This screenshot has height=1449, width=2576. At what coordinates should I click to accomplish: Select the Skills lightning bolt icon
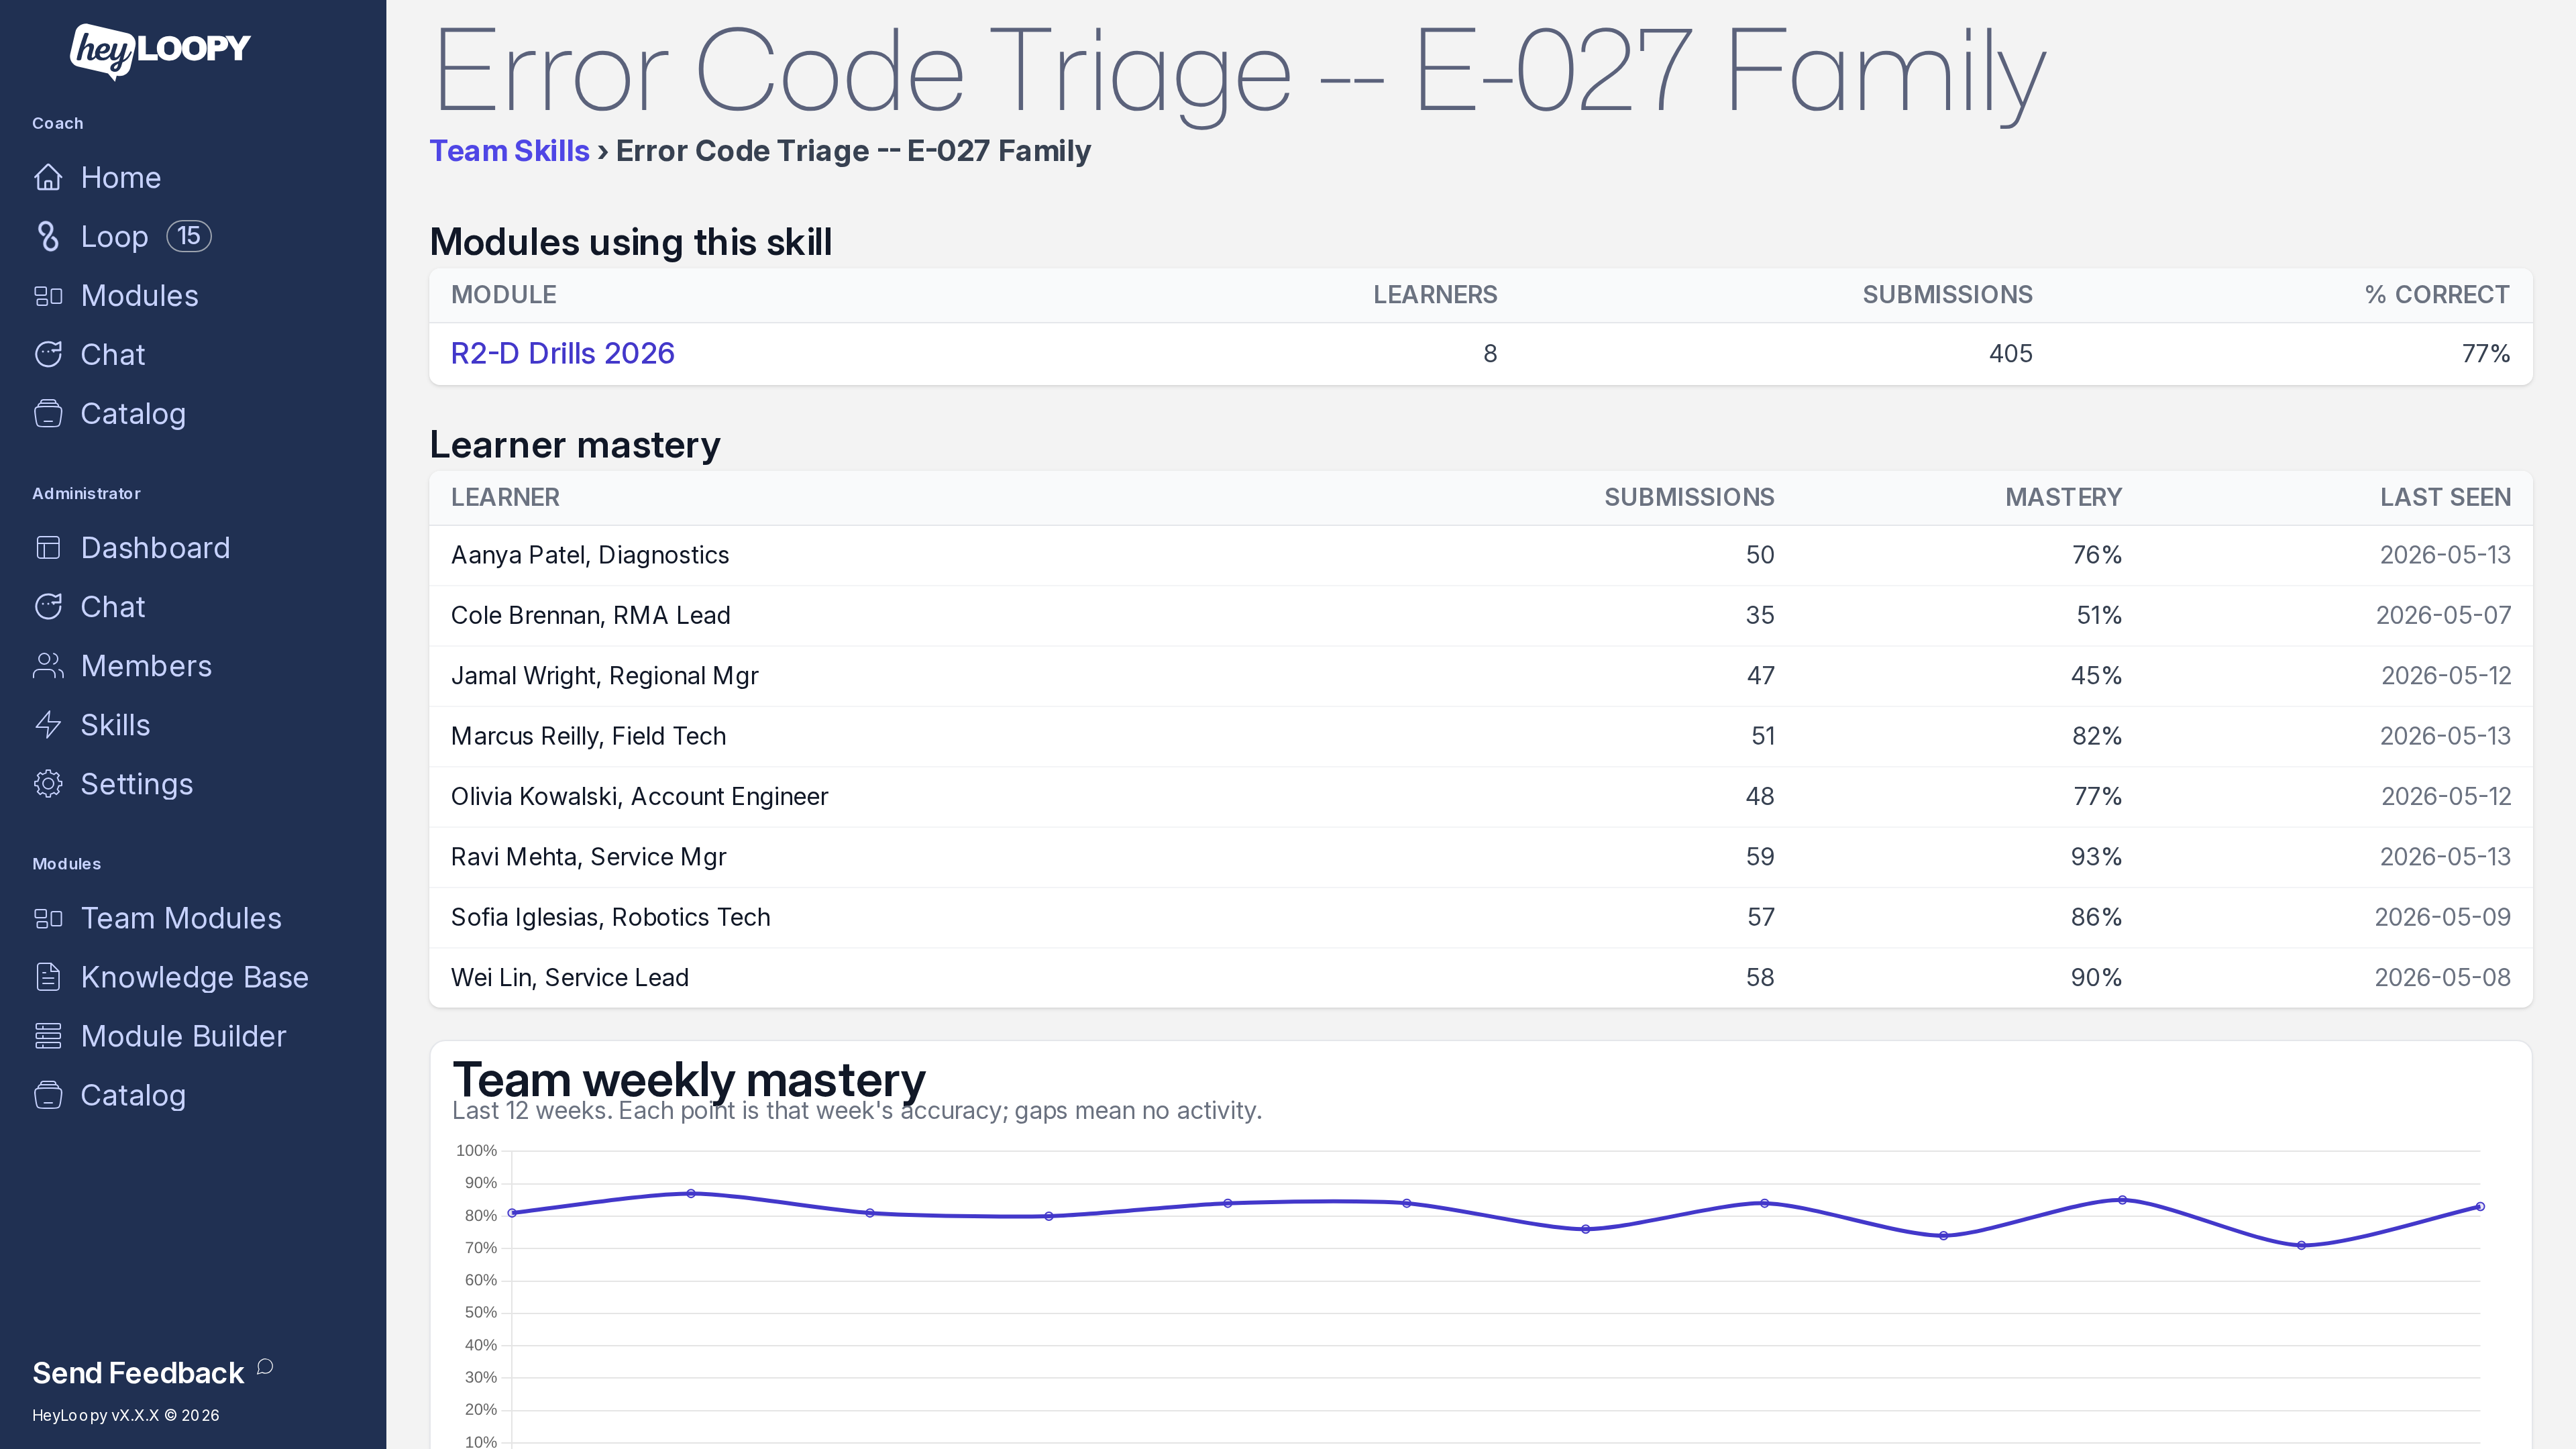coord(48,725)
